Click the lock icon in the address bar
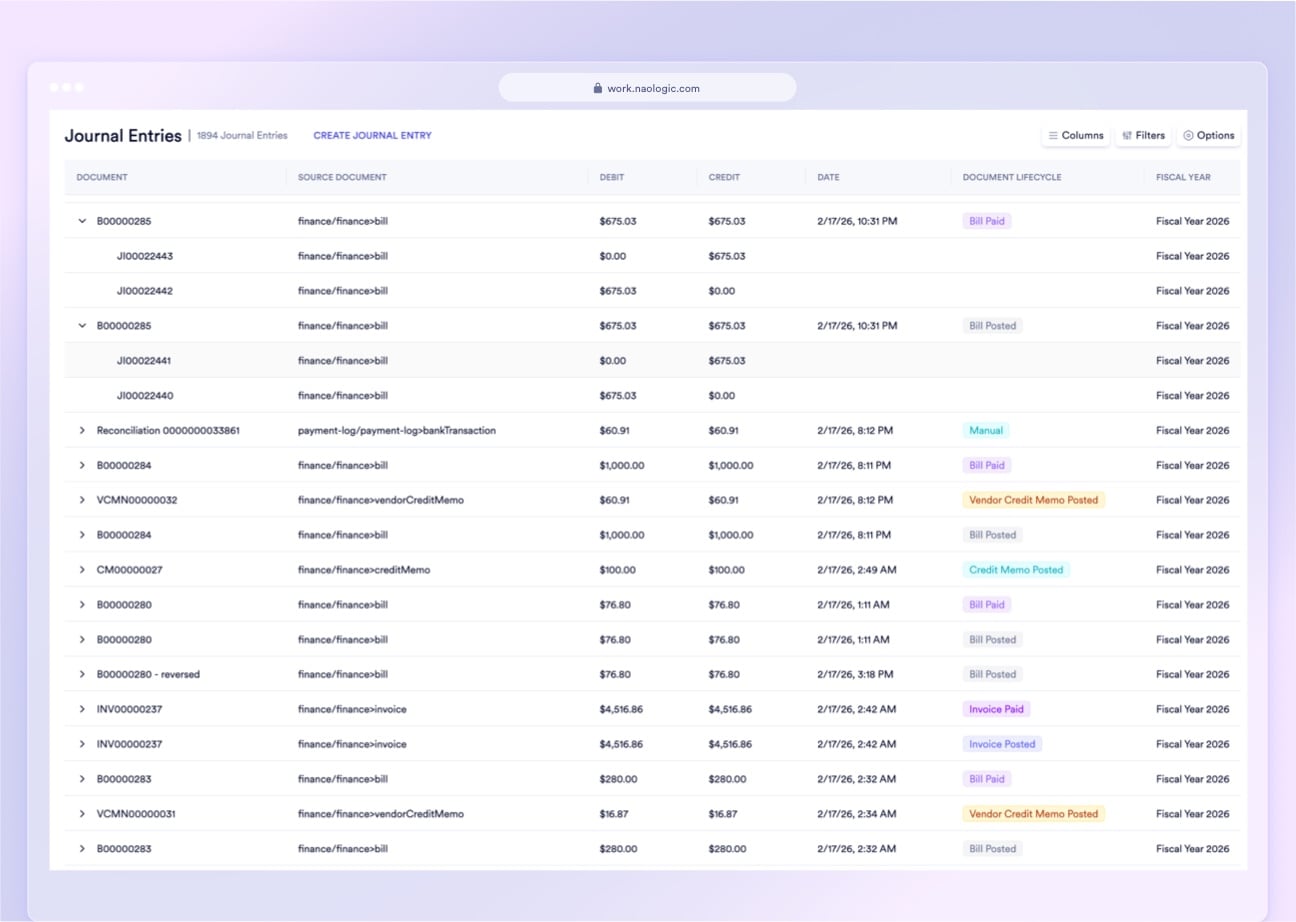Viewport: 1296px width, 922px height. pos(598,87)
